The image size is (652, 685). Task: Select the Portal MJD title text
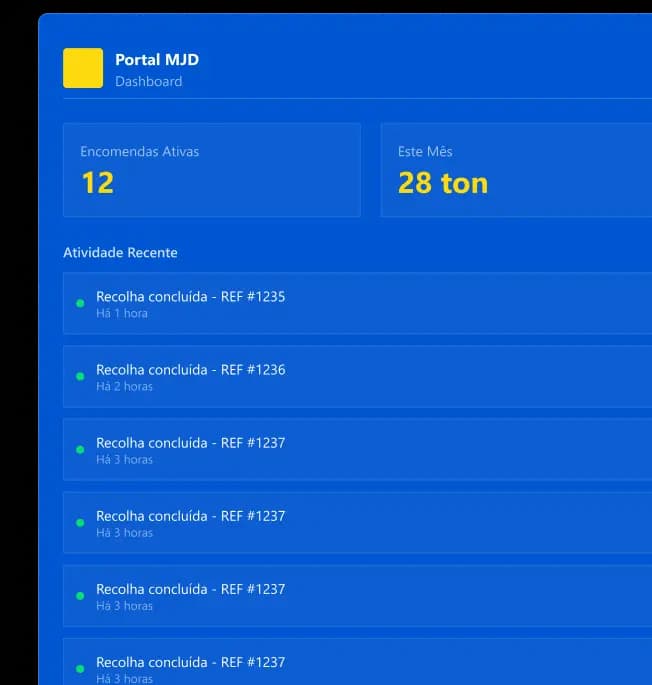157,60
